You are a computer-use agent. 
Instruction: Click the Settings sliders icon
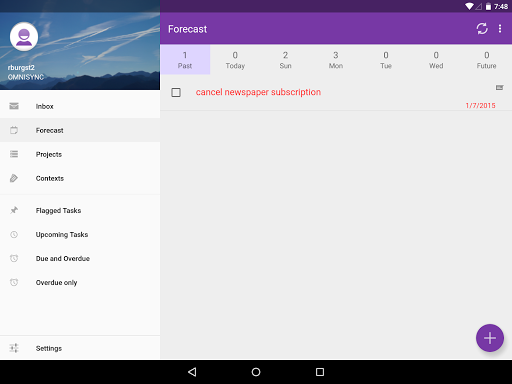click(x=14, y=348)
